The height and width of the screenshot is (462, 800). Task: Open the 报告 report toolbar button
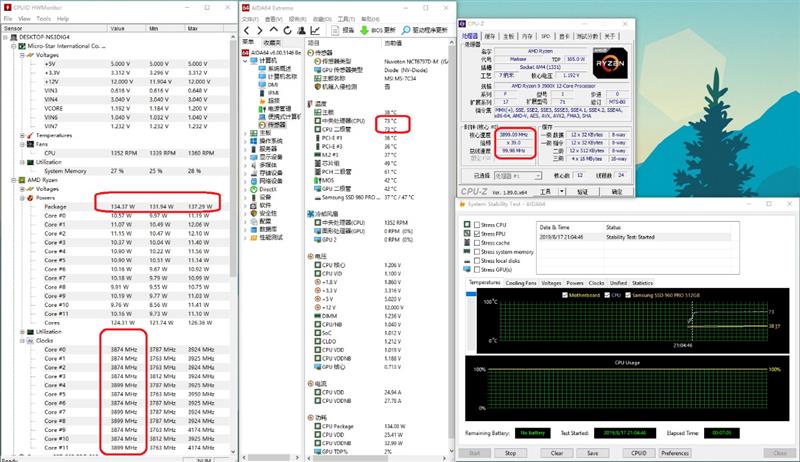click(343, 31)
